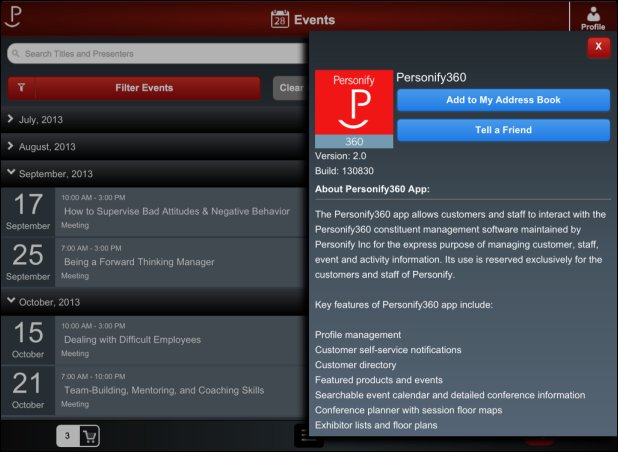Select the 25 September date tile

coord(28,262)
